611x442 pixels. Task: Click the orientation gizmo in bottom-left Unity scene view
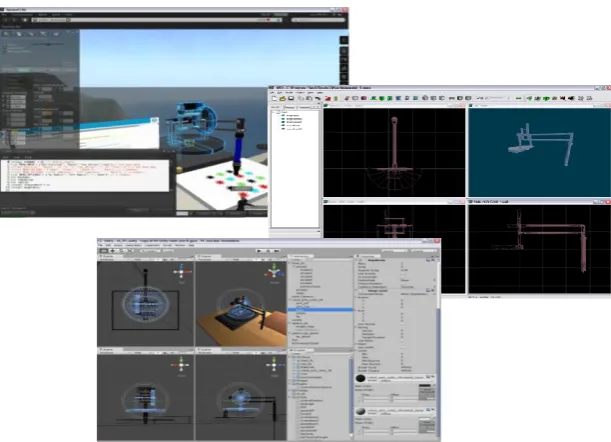point(181,365)
